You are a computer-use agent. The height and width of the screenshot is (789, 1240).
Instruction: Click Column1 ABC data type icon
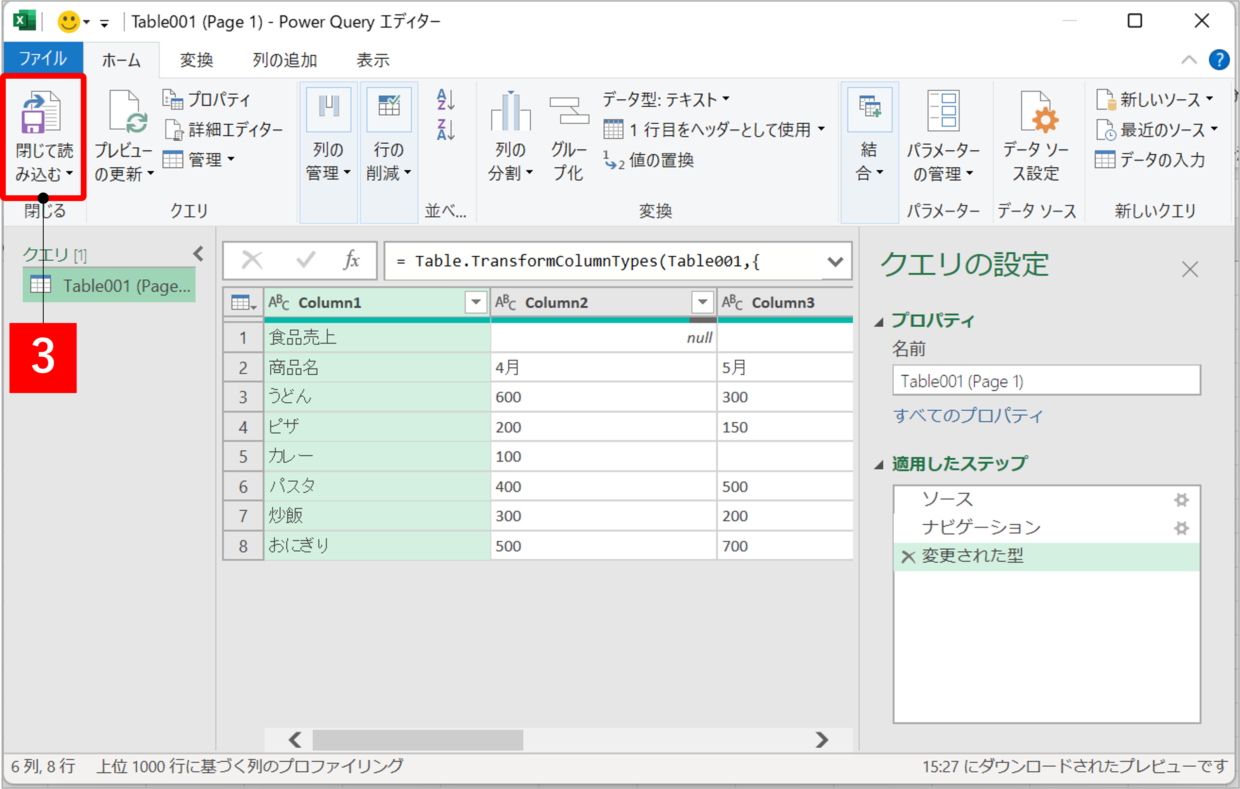(279, 303)
